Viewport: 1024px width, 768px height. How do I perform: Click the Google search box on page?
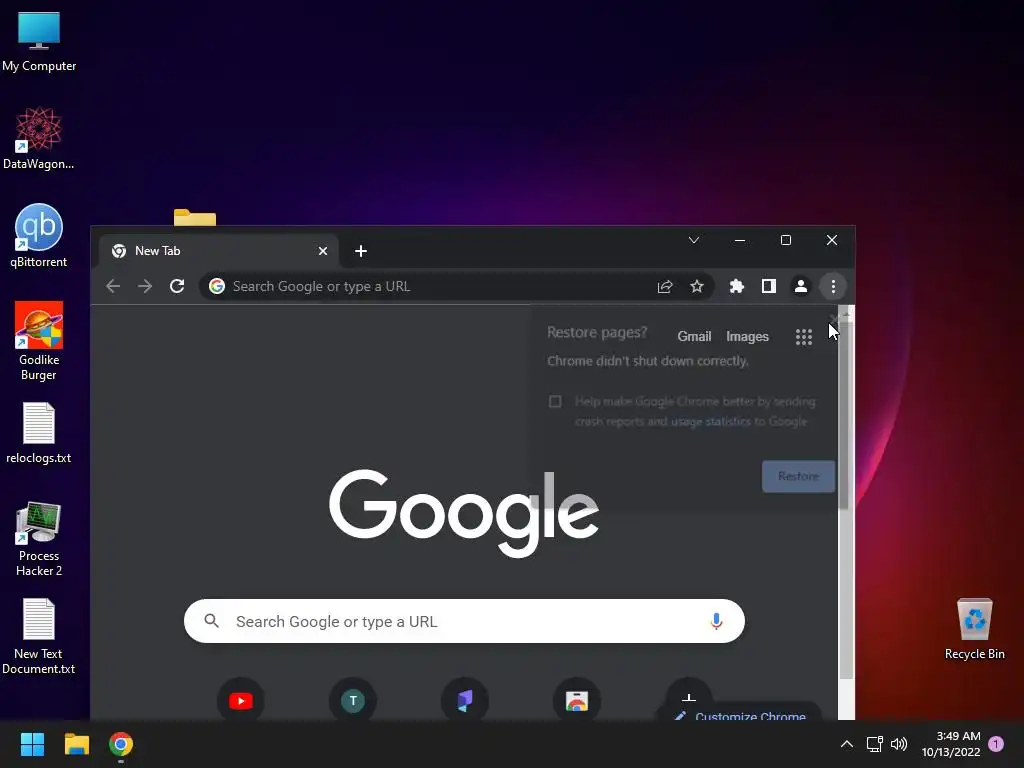pos(464,621)
